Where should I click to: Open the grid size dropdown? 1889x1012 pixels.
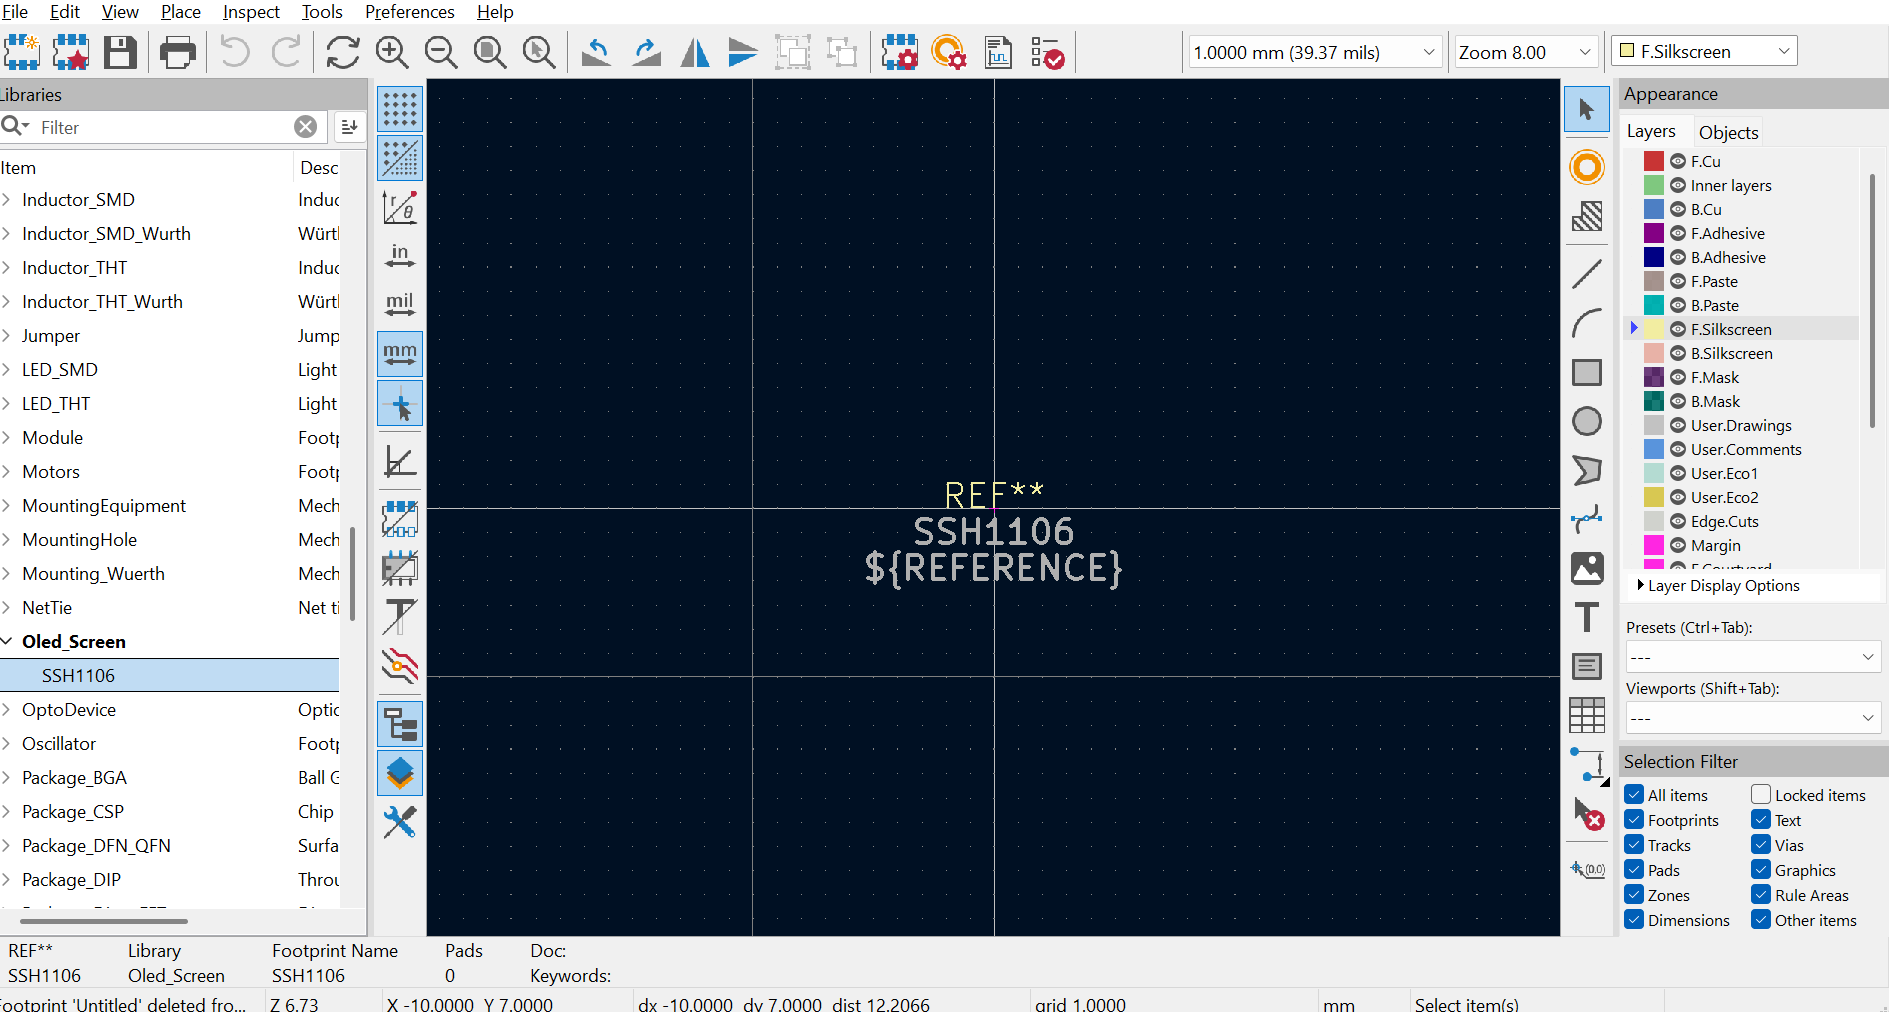pyautogui.click(x=1314, y=52)
